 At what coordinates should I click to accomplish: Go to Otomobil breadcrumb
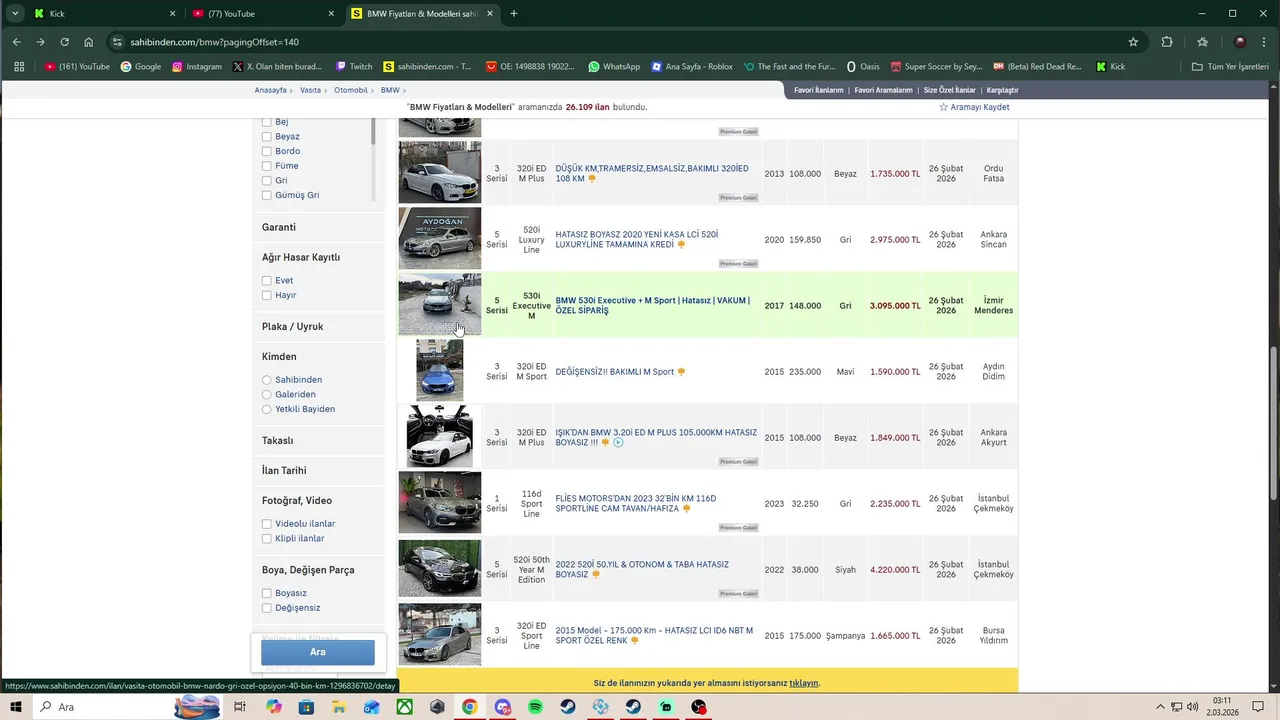tap(351, 90)
